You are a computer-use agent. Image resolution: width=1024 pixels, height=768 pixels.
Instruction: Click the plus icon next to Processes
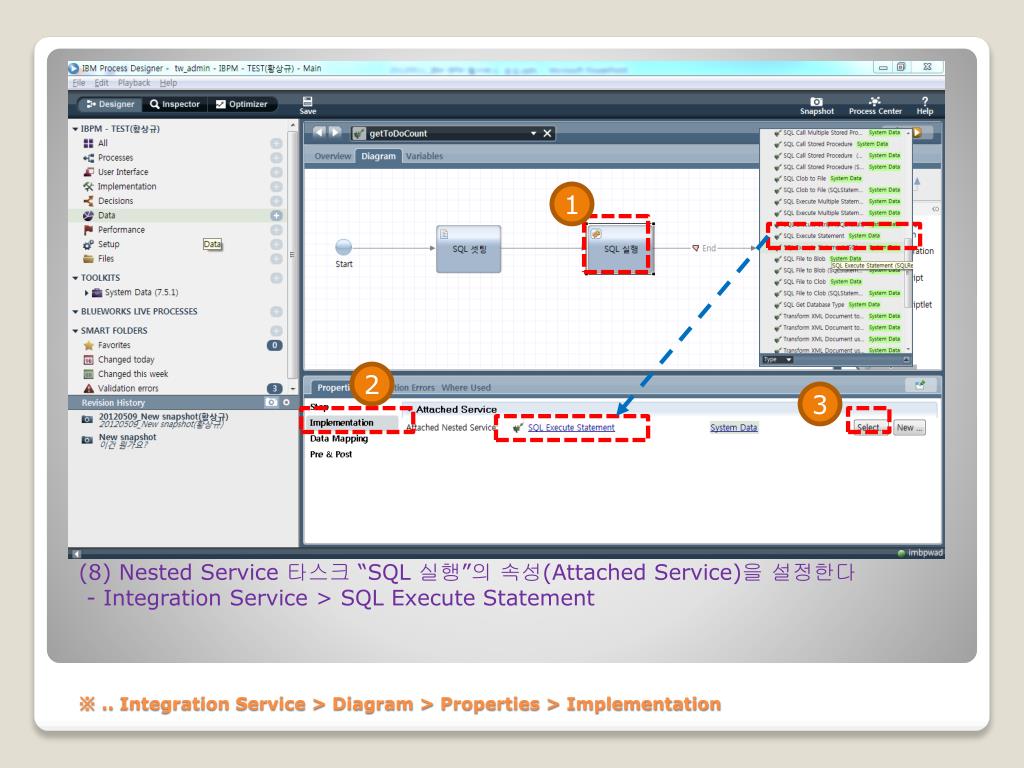(x=276, y=157)
